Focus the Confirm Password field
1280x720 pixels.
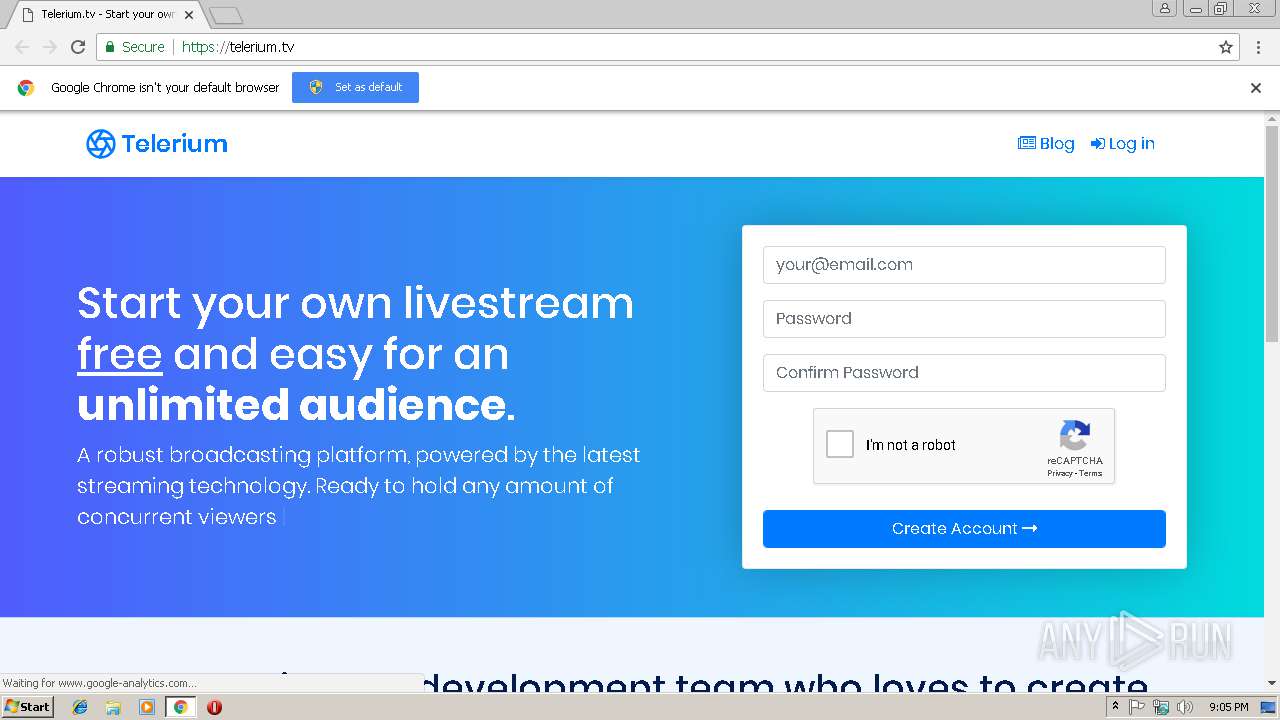pos(964,373)
